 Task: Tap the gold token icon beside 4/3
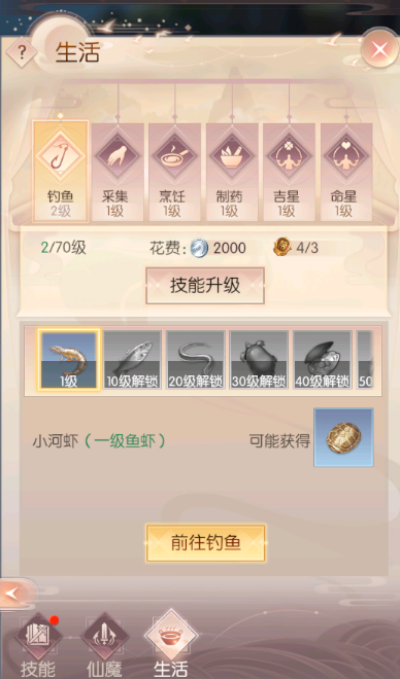tap(282, 247)
